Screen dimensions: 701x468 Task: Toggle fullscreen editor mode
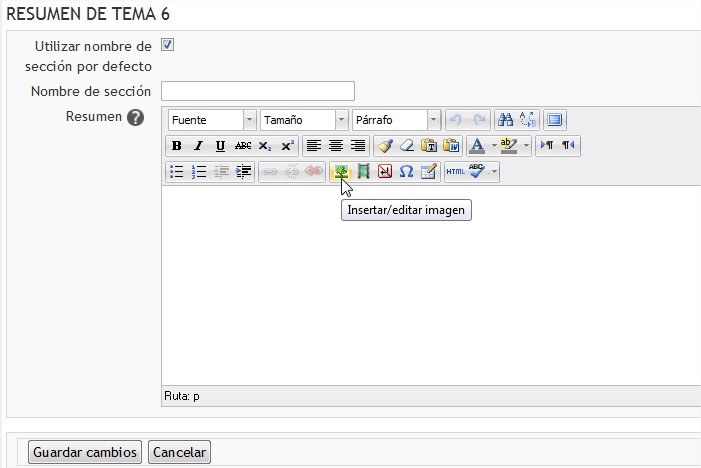[555, 120]
